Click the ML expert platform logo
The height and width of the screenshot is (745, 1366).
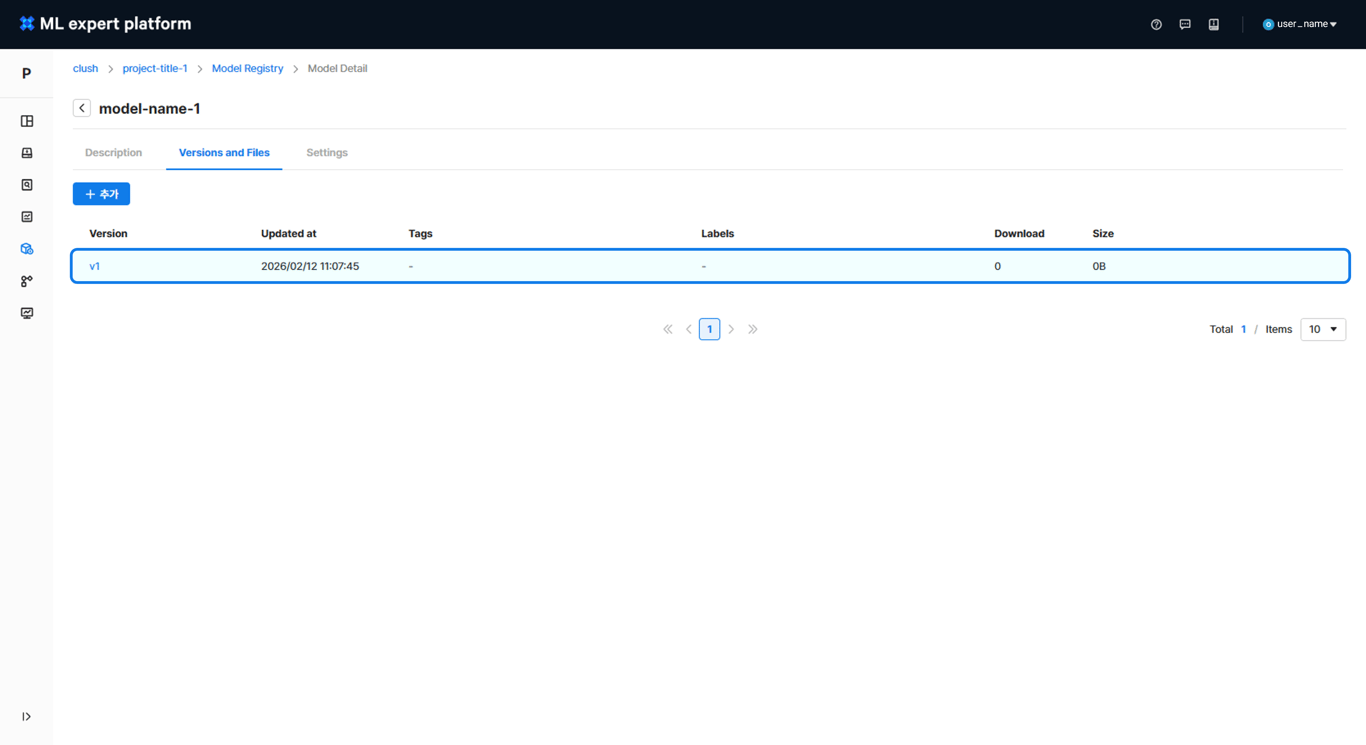(x=105, y=24)
